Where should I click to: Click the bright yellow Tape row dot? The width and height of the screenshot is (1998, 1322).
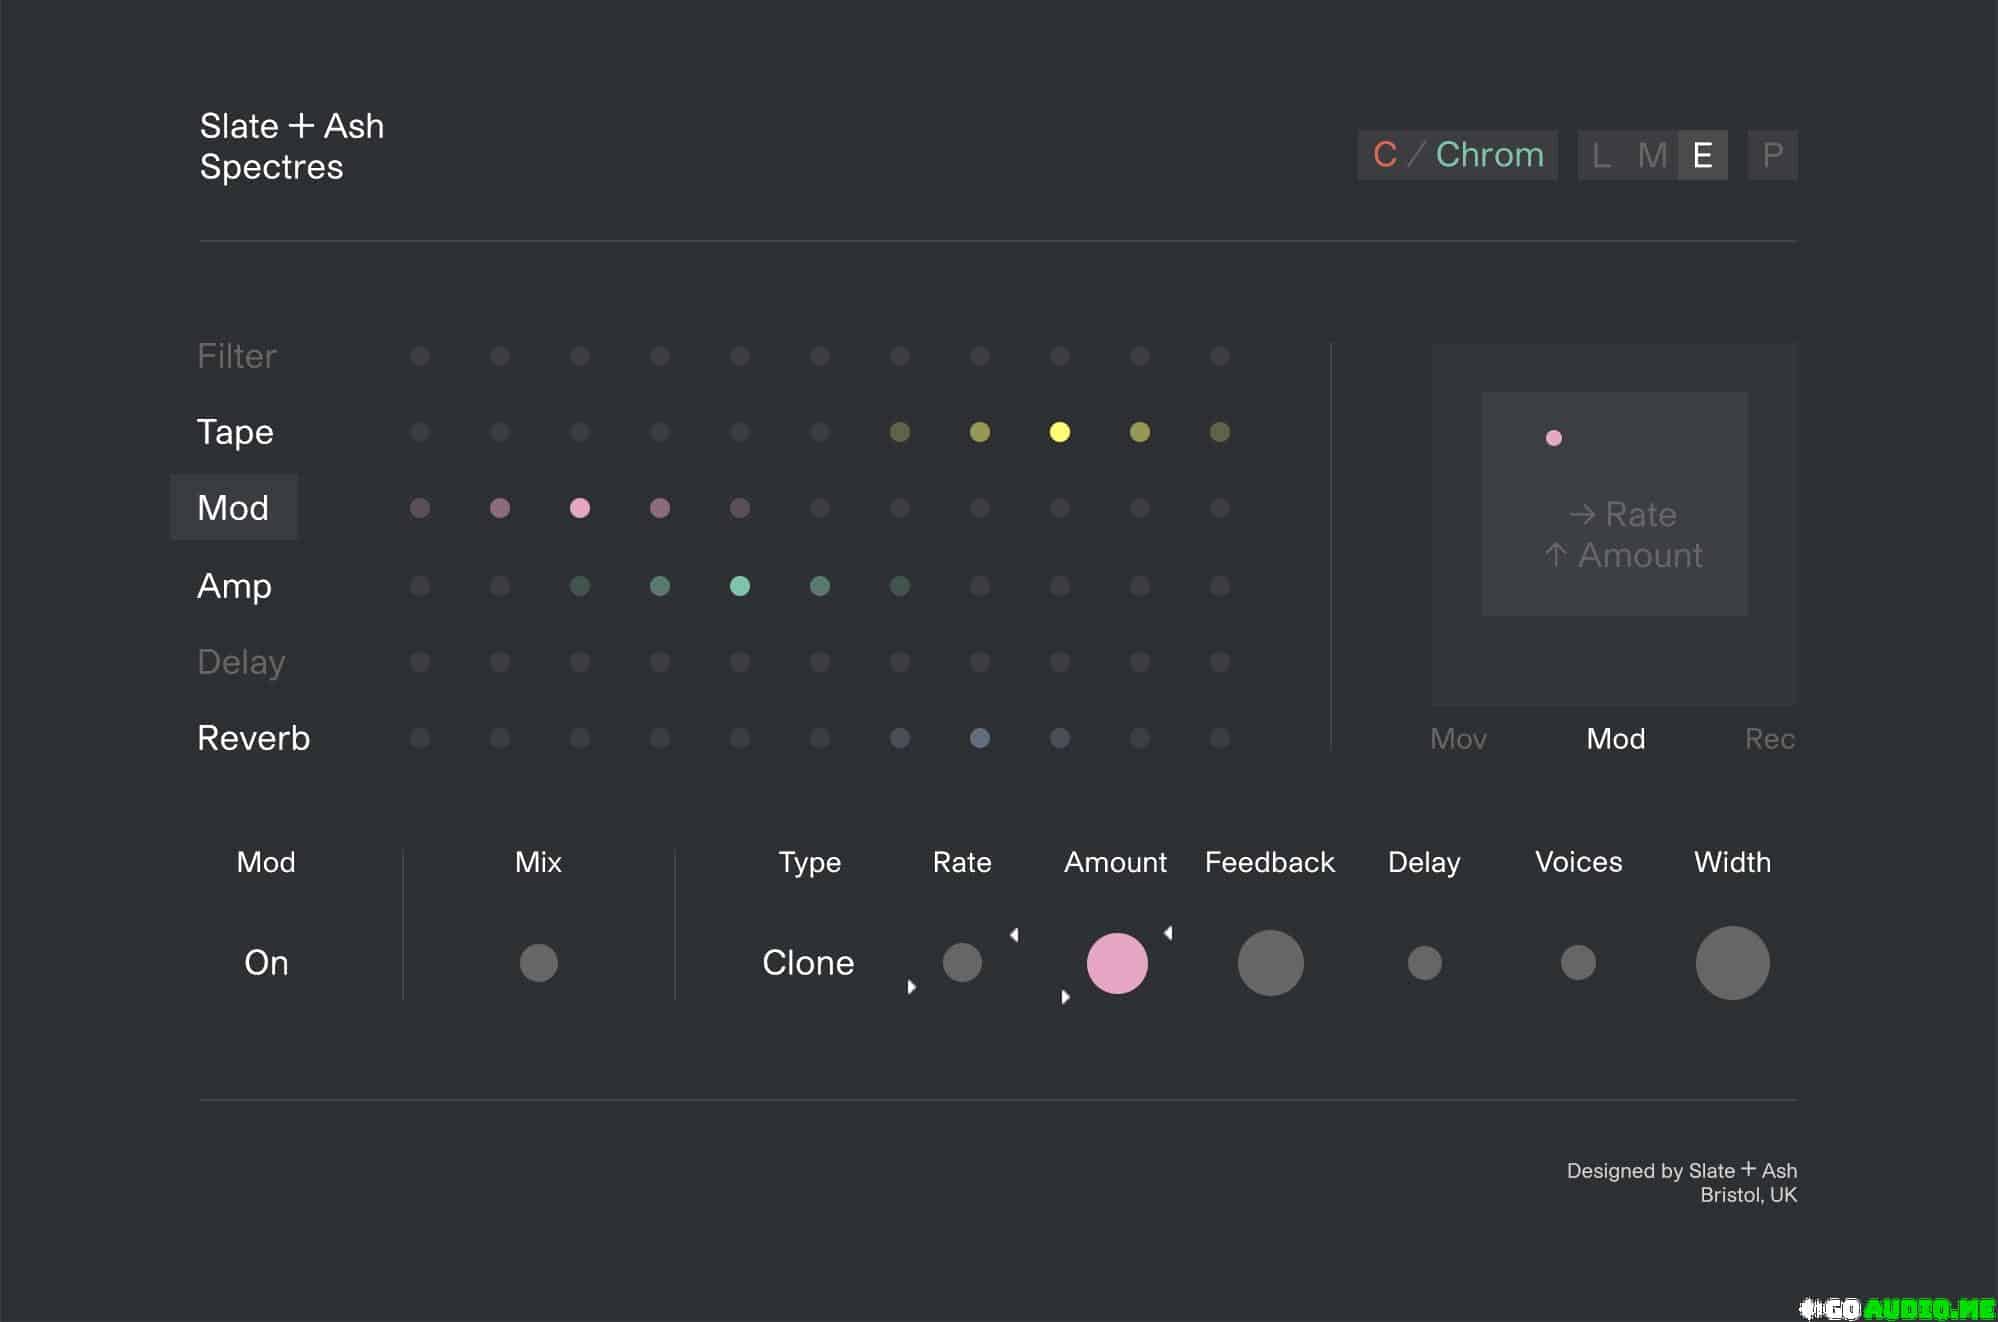point(1059,432)
